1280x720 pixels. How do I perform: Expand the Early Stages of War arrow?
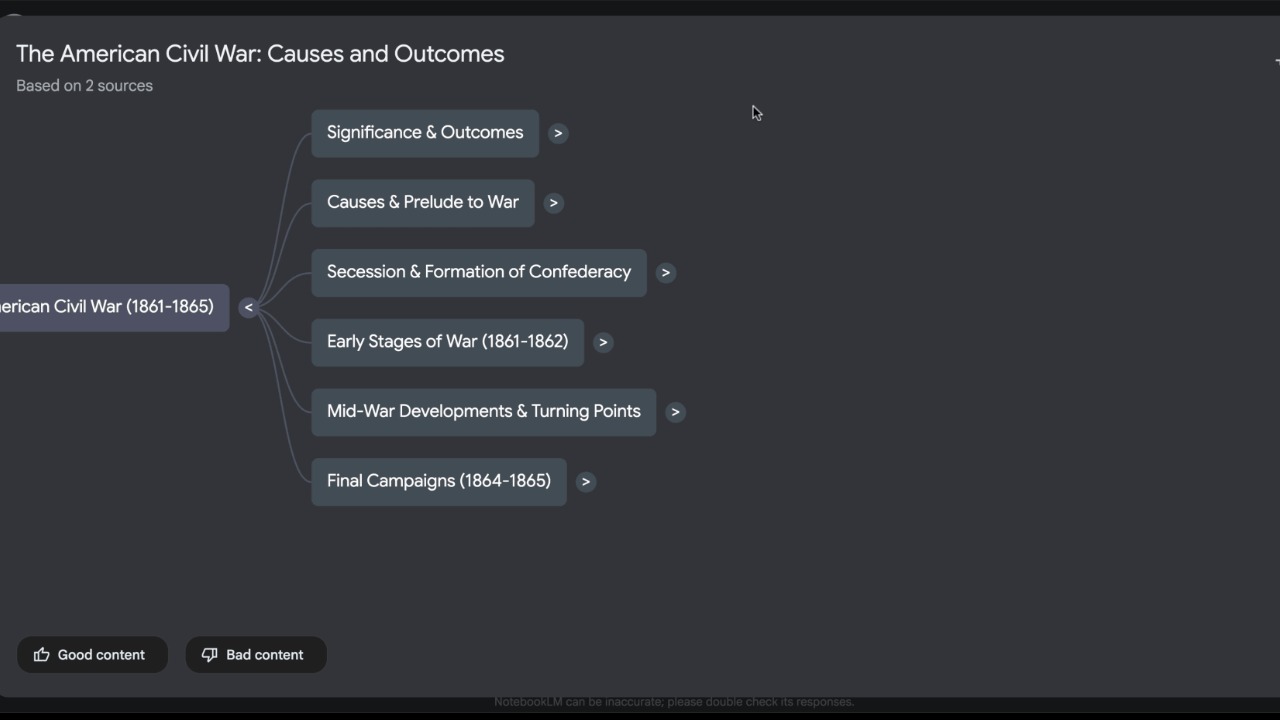pos(602,342)
